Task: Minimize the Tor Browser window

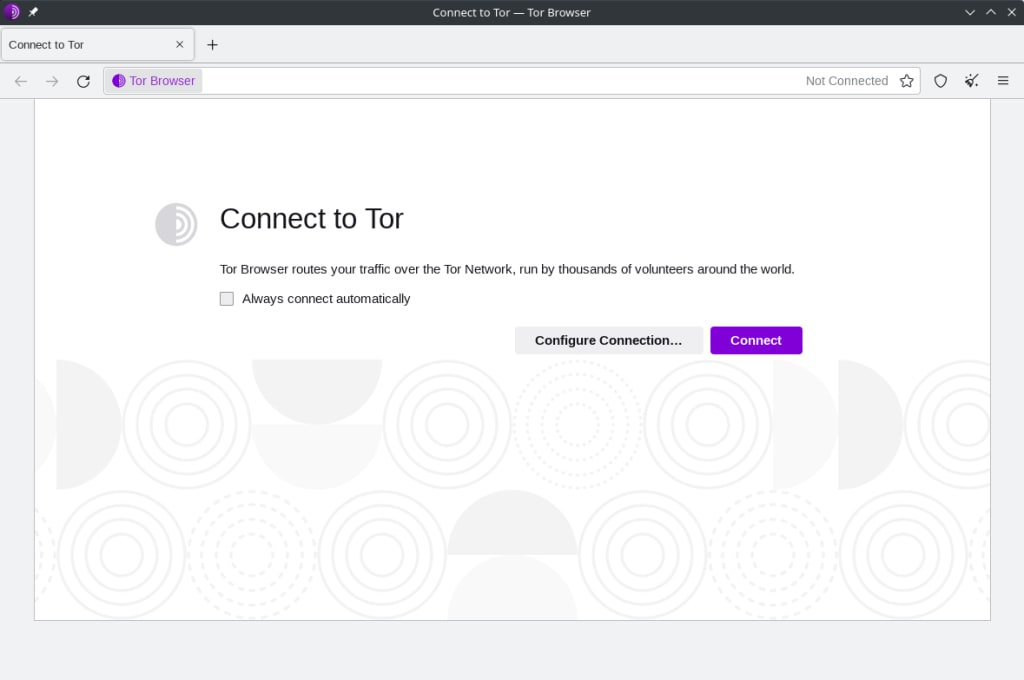Action: pyautogui.click(x=970, y=12)
